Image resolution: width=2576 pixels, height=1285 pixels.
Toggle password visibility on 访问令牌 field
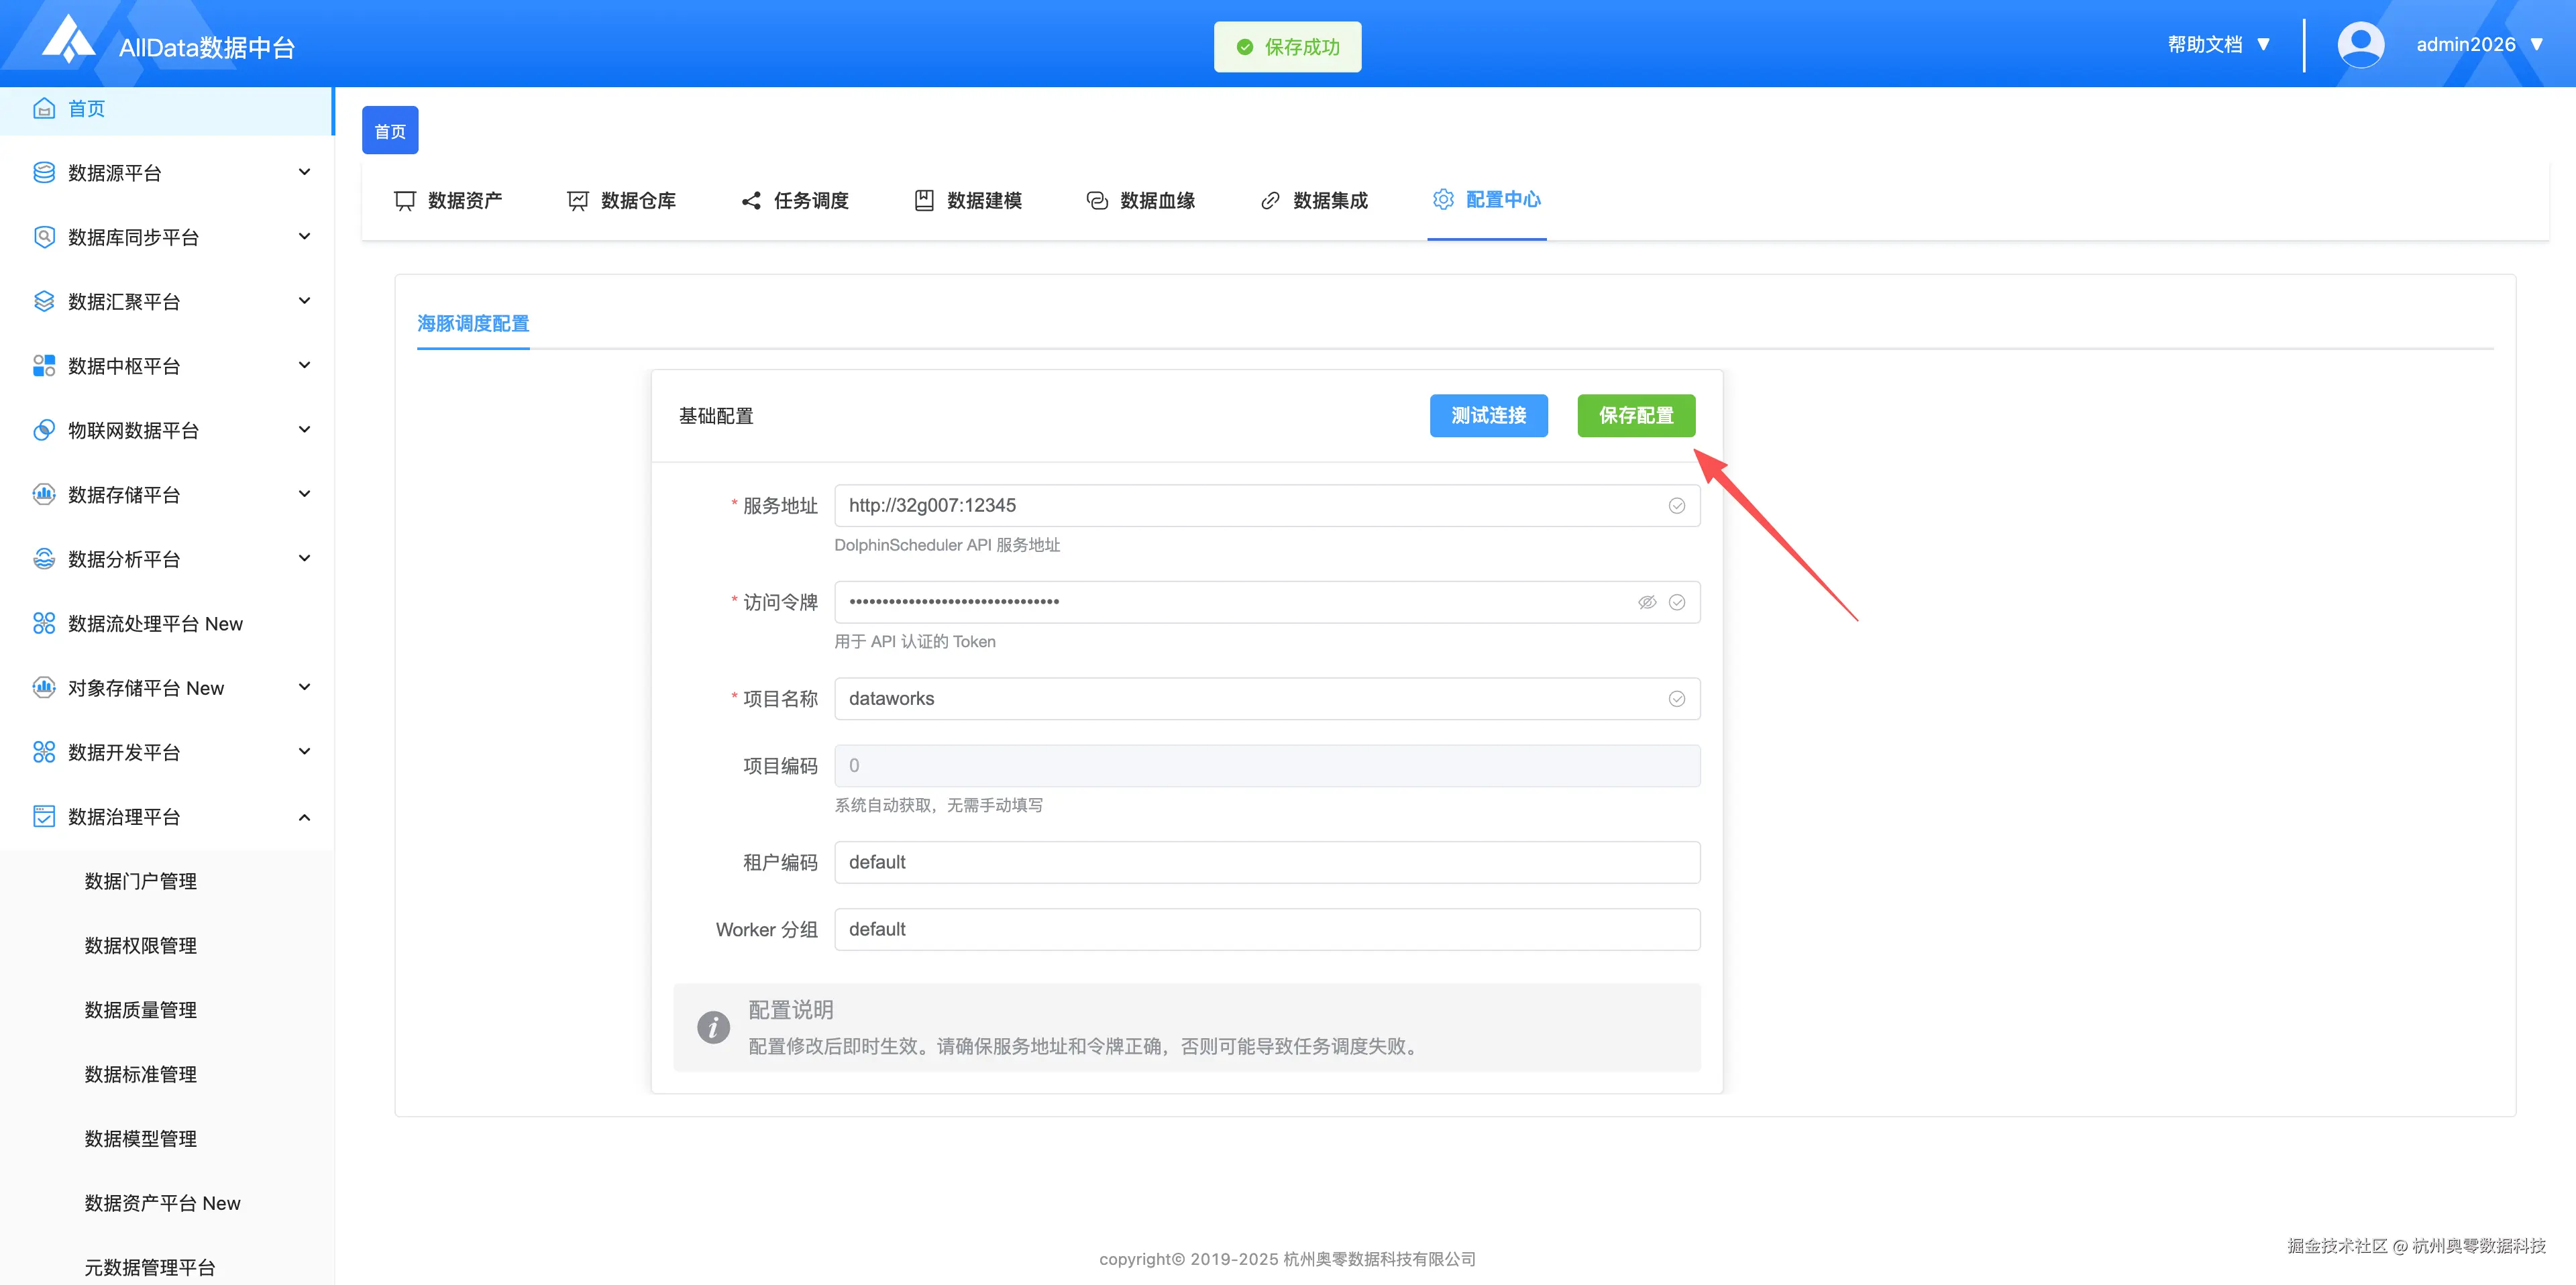click(1646, 602)
